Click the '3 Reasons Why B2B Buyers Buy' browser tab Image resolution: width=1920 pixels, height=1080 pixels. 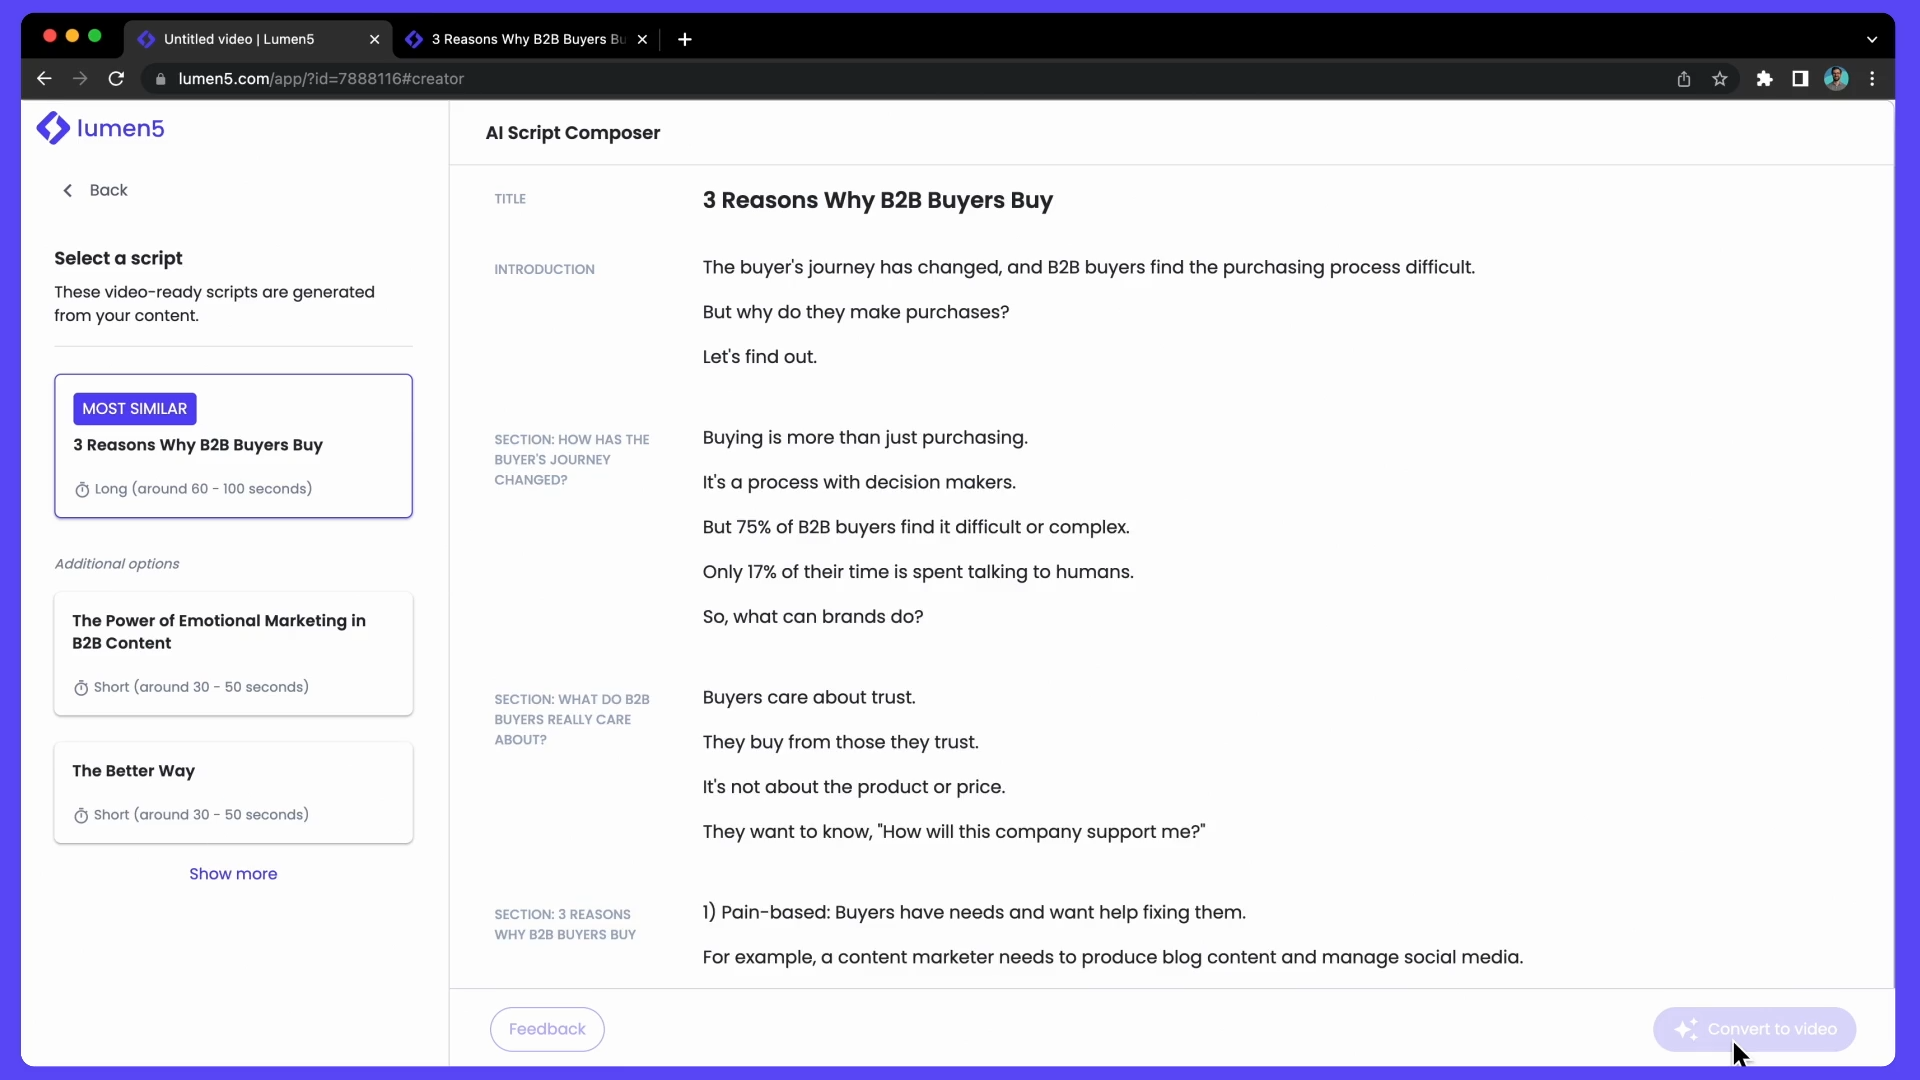[527, 38]
